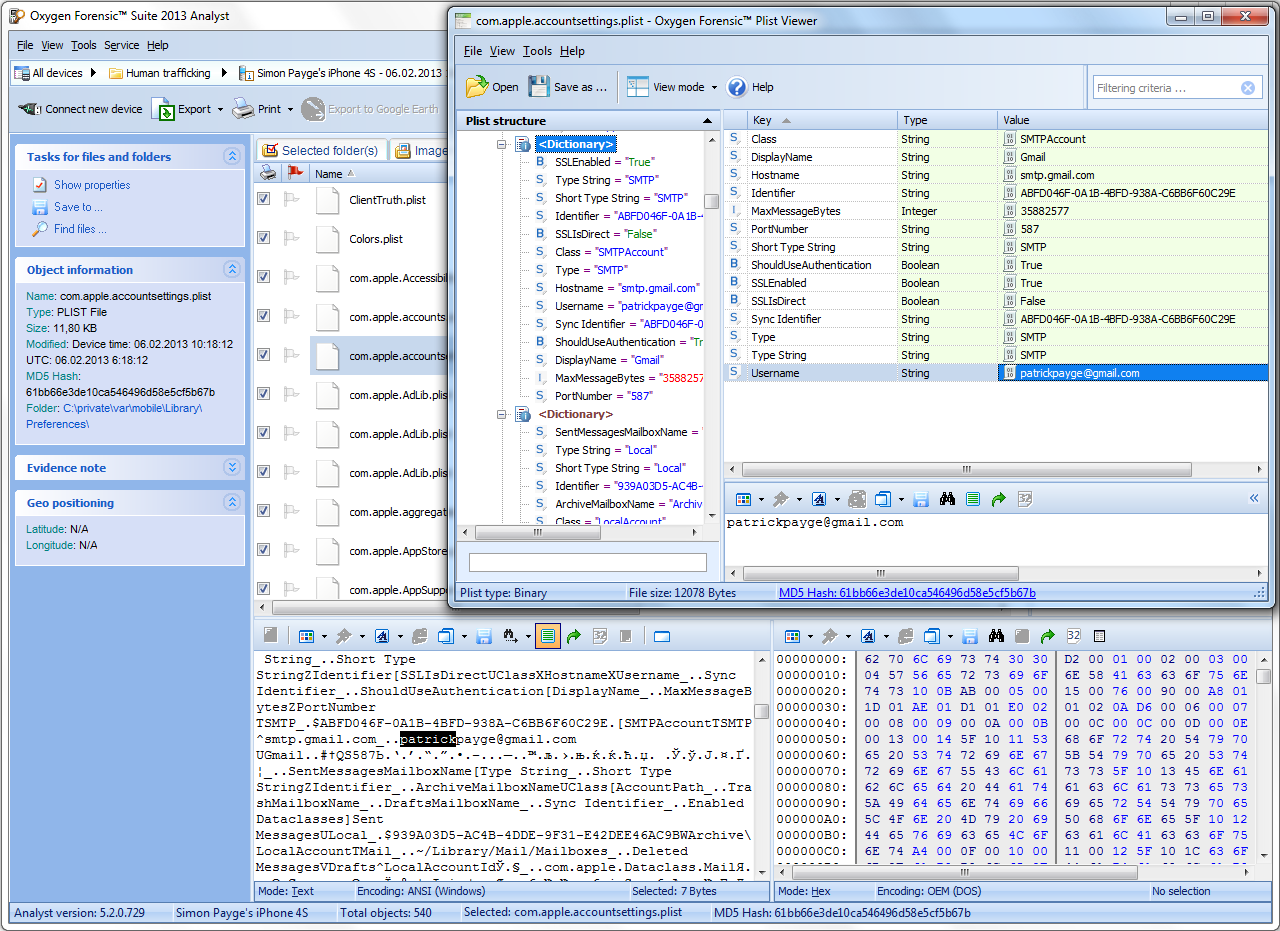Viewport: 1280px width, 931px height.
Task: Click Connect new device icon
Action: click(x=29, y=109)
